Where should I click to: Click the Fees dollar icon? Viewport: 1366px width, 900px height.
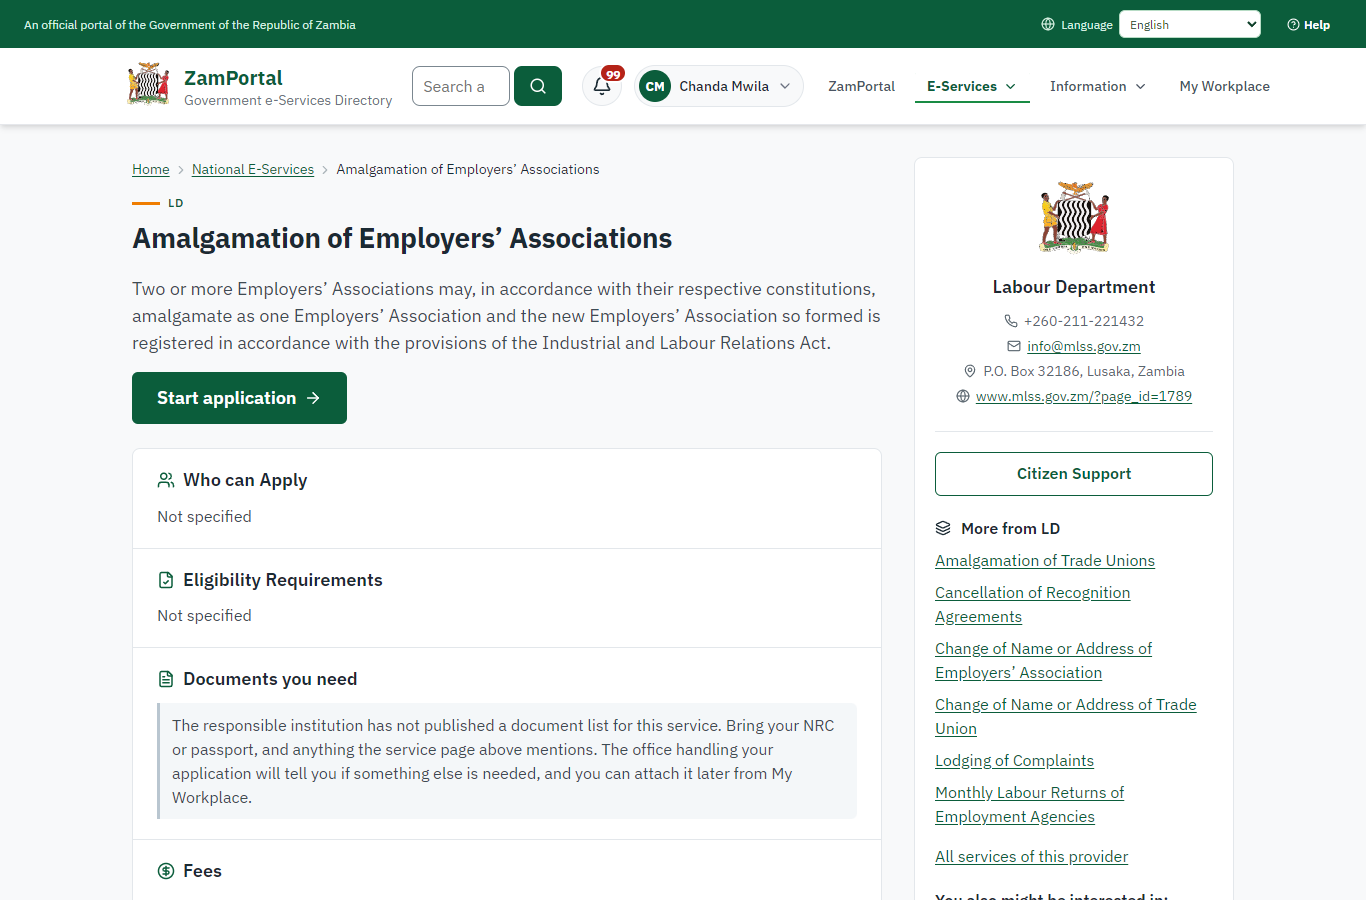(166, 871)
